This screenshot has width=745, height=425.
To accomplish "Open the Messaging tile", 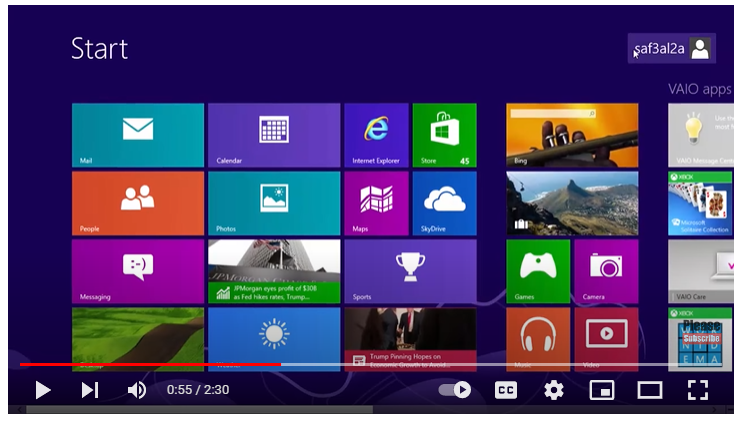I will (x=138, y=271).
